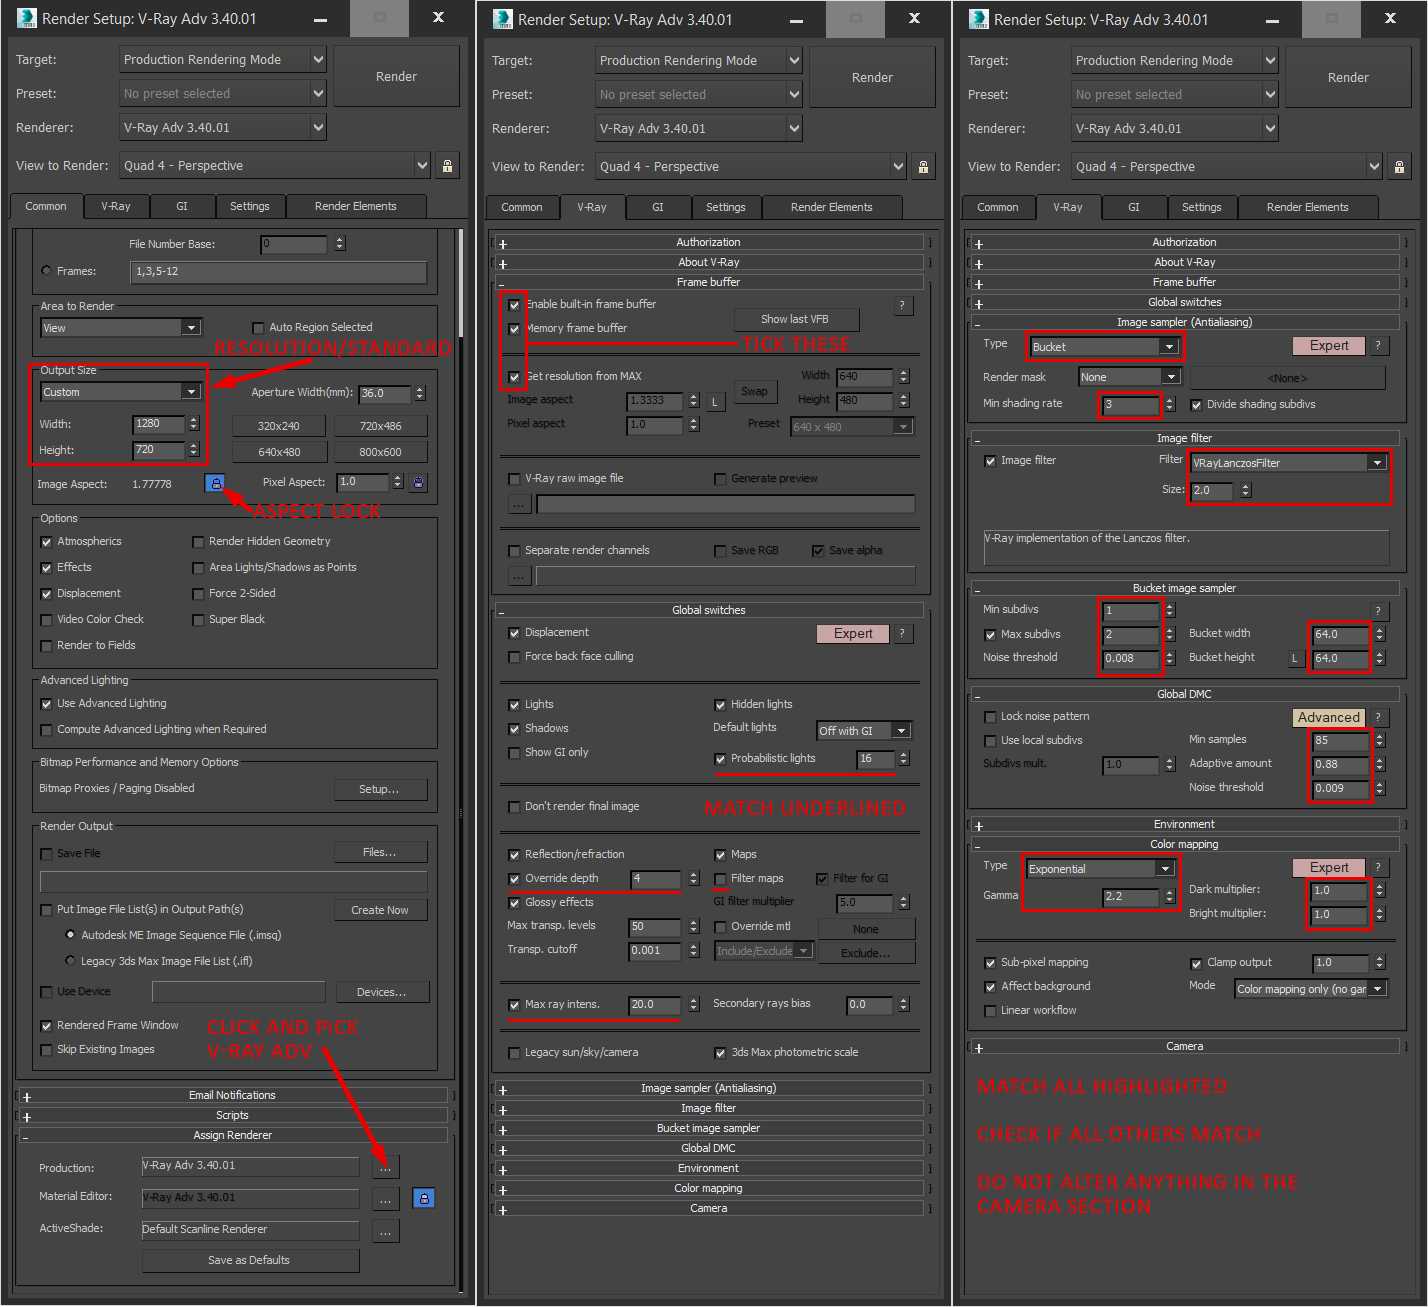1428x1307 pixels.
Task: Open the Output Size Custom dropdown
Action: (121, 392)
